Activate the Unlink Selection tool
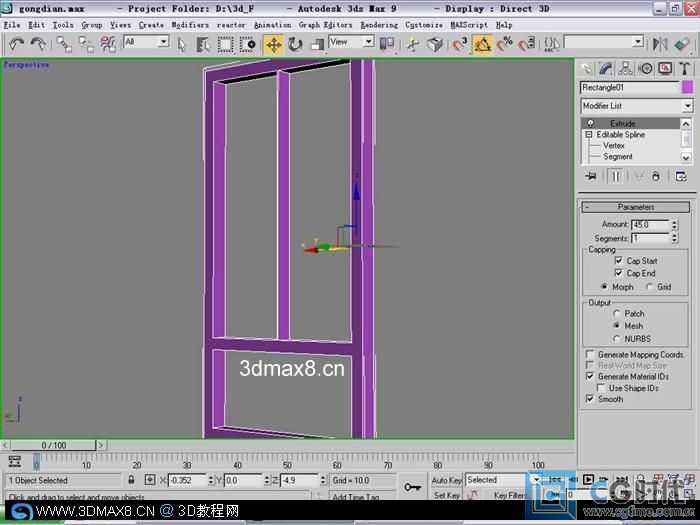The height and width of the screenshot is (525, 700). pyautogui.click(x=86, y=44)
